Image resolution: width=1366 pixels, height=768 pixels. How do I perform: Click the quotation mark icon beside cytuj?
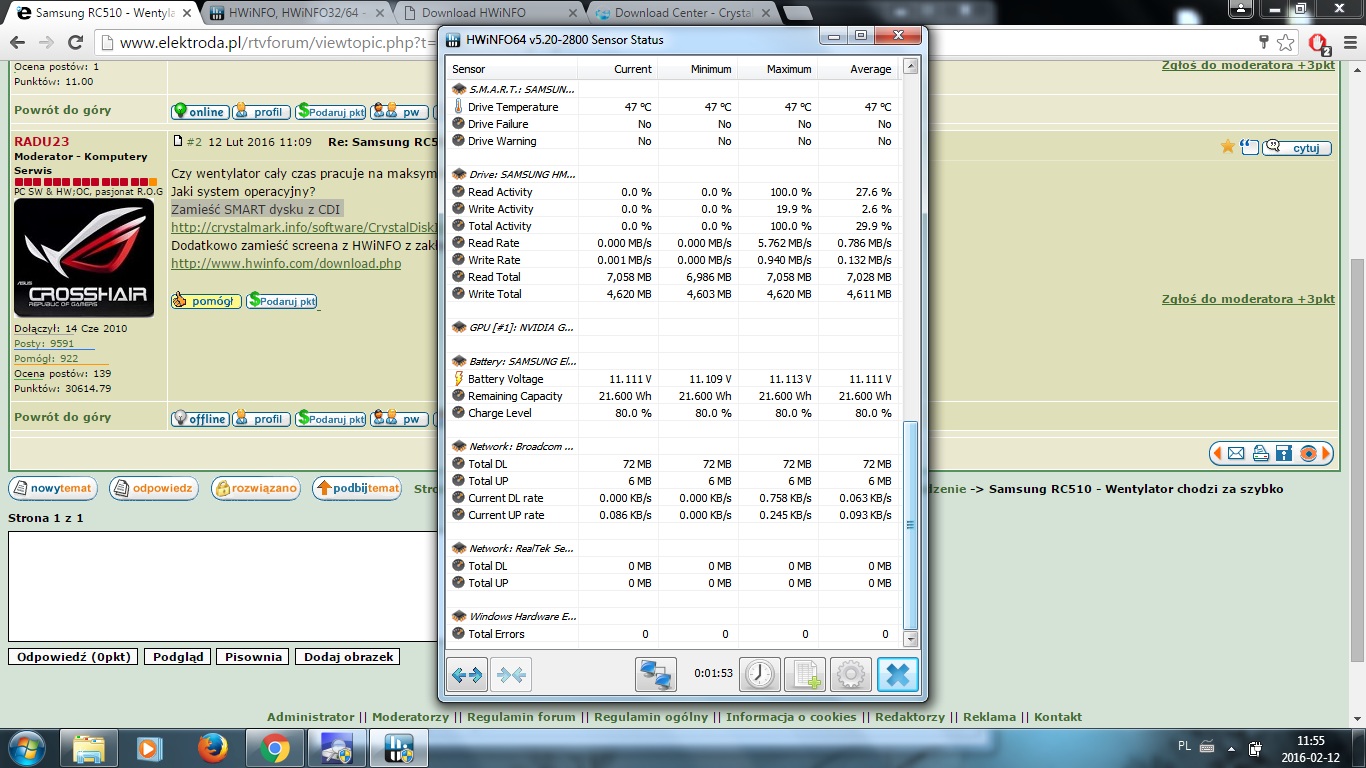click(x=1249, y=147)
